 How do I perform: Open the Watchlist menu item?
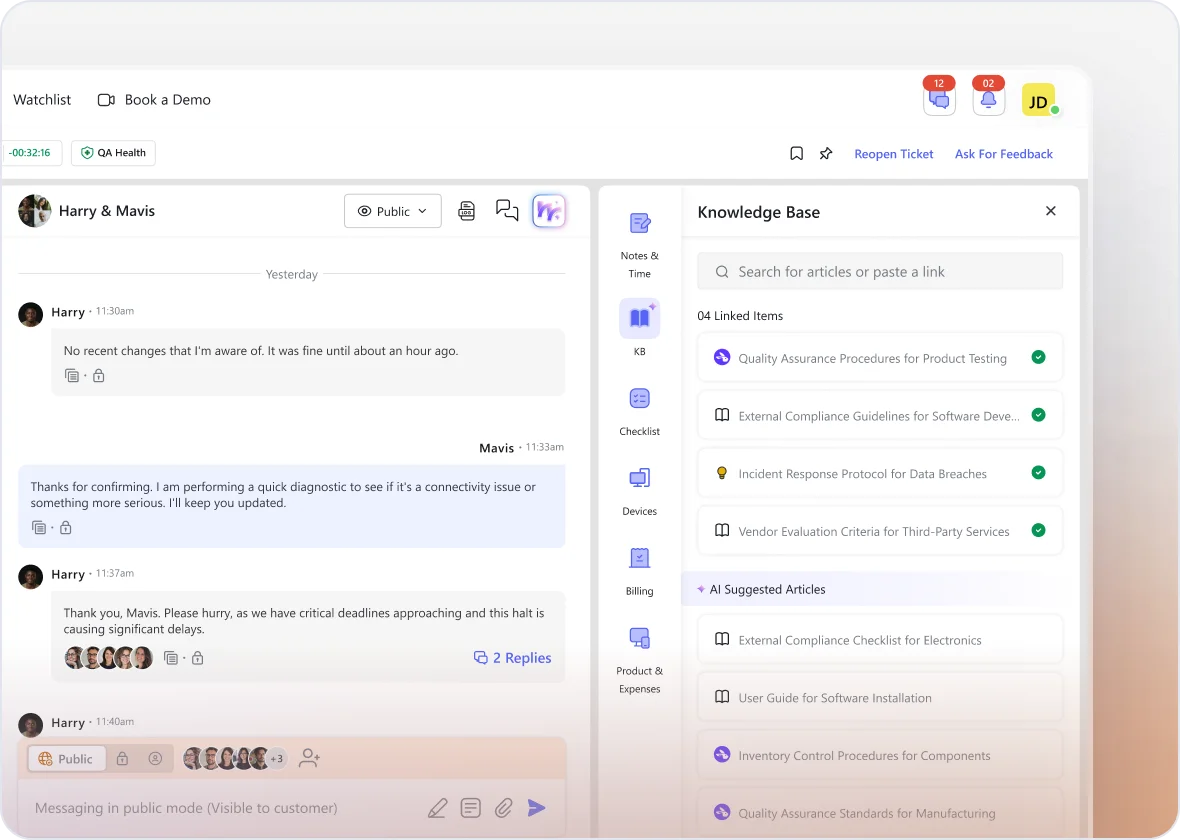[42, 100]
